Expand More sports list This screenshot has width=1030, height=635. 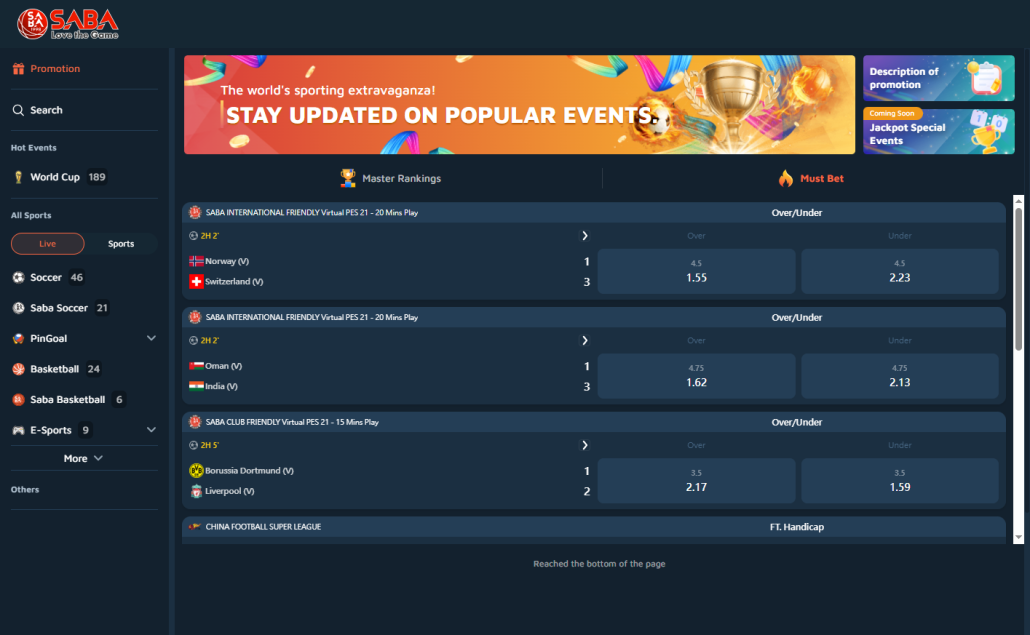83,458
